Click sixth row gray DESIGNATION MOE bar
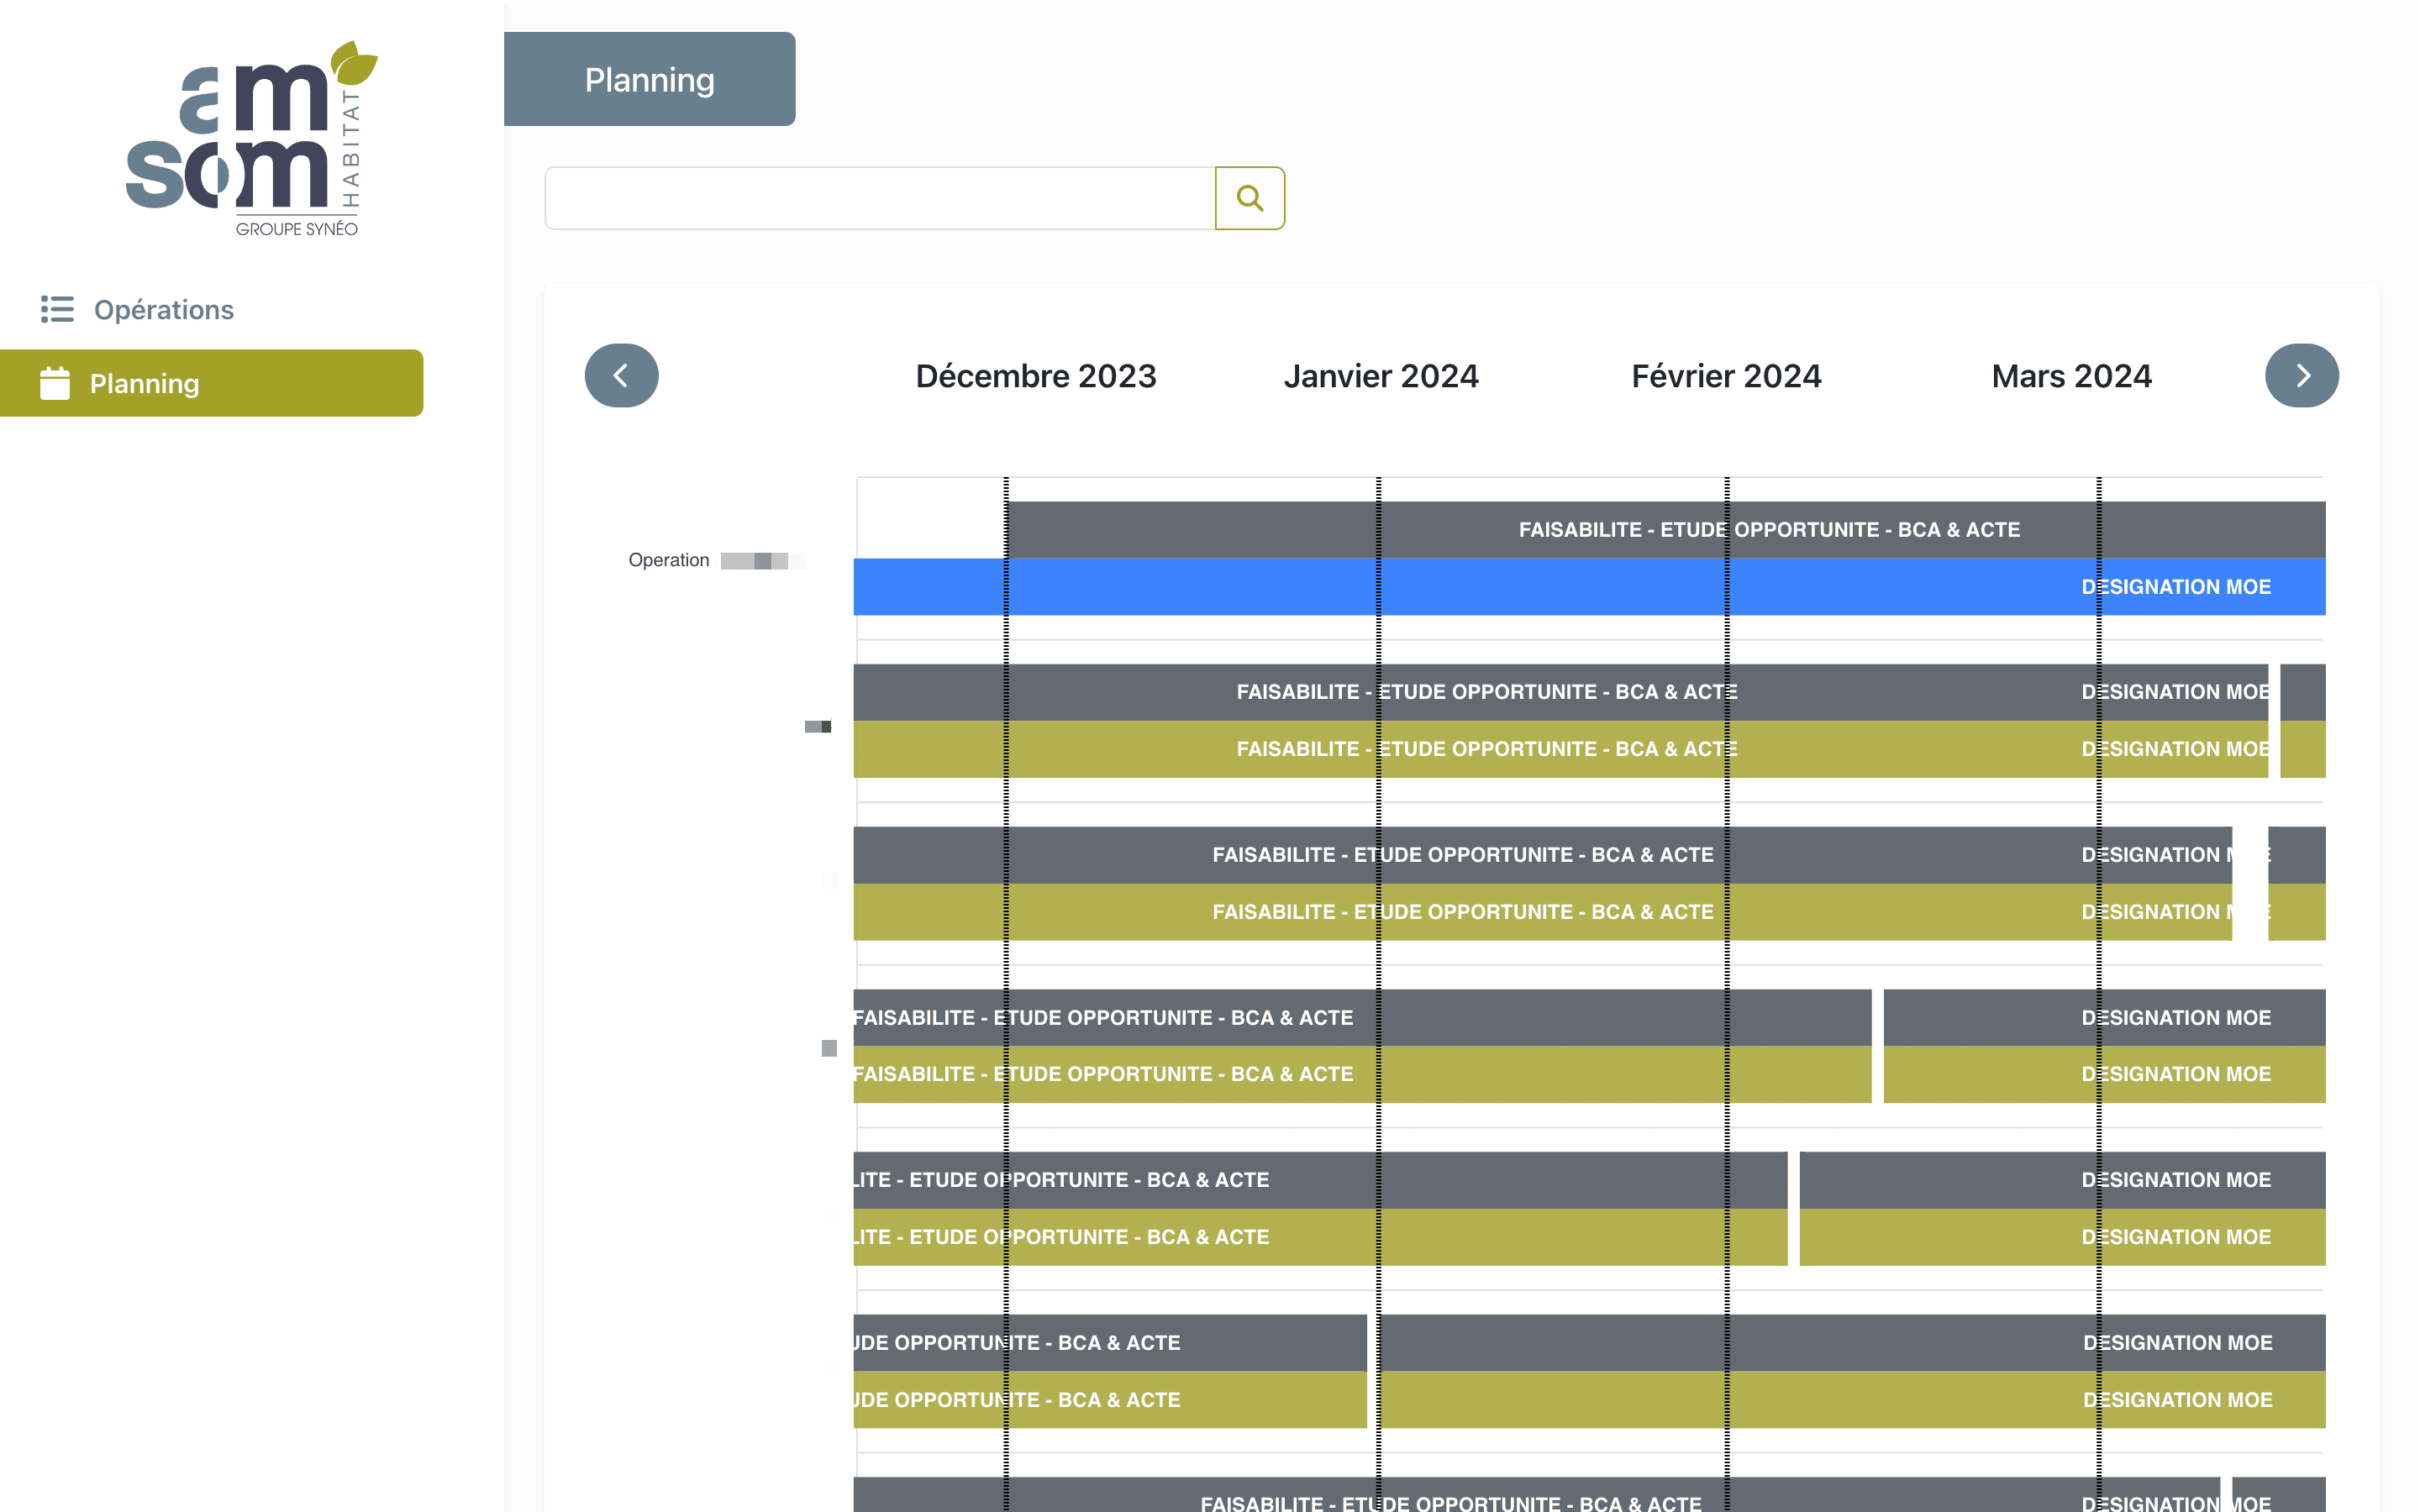Viewport: 2420px width, 1512px height. pos(1852,1343)
